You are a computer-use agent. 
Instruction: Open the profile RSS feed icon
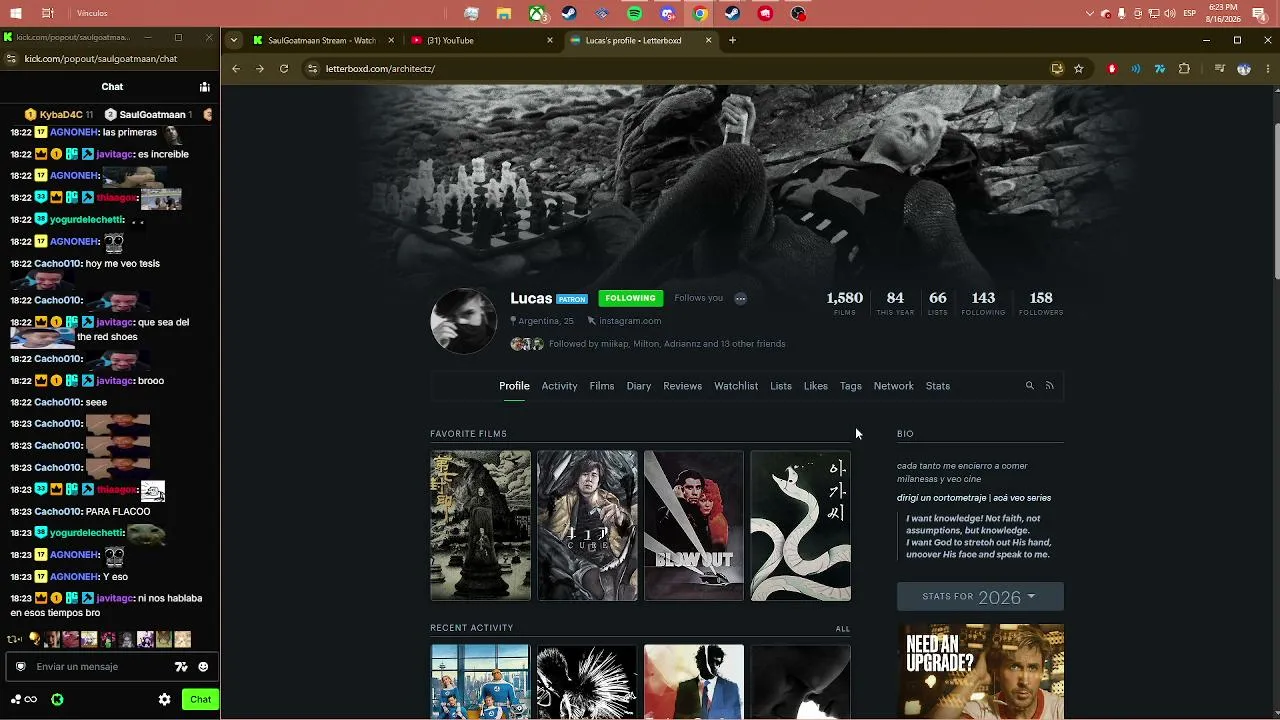(1049, 386)
